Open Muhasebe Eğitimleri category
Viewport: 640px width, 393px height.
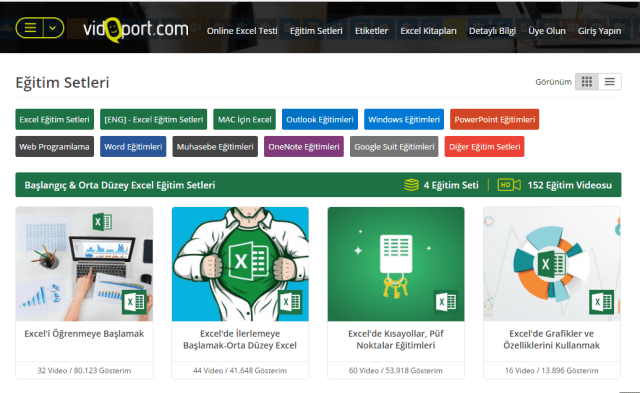(x=215, y=147)
